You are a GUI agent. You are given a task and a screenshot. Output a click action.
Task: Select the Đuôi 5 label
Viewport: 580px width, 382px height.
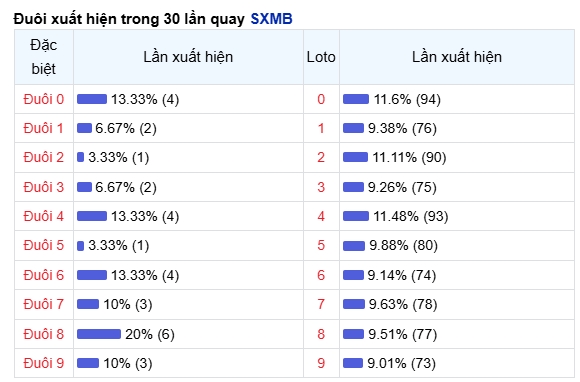point(44,245)
